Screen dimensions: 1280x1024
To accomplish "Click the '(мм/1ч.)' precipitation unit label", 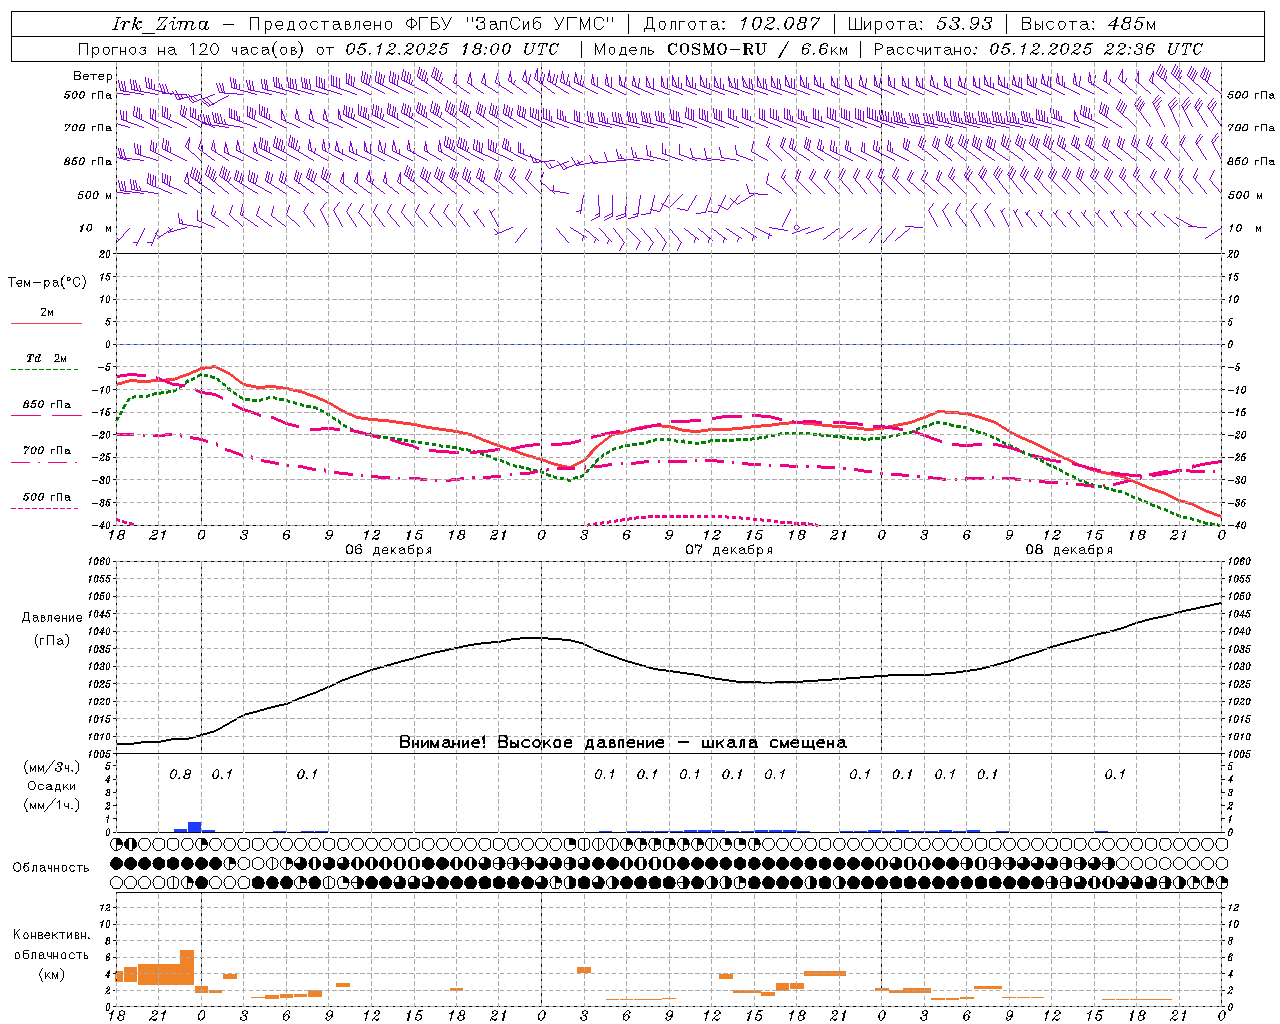I will [52, 805].
